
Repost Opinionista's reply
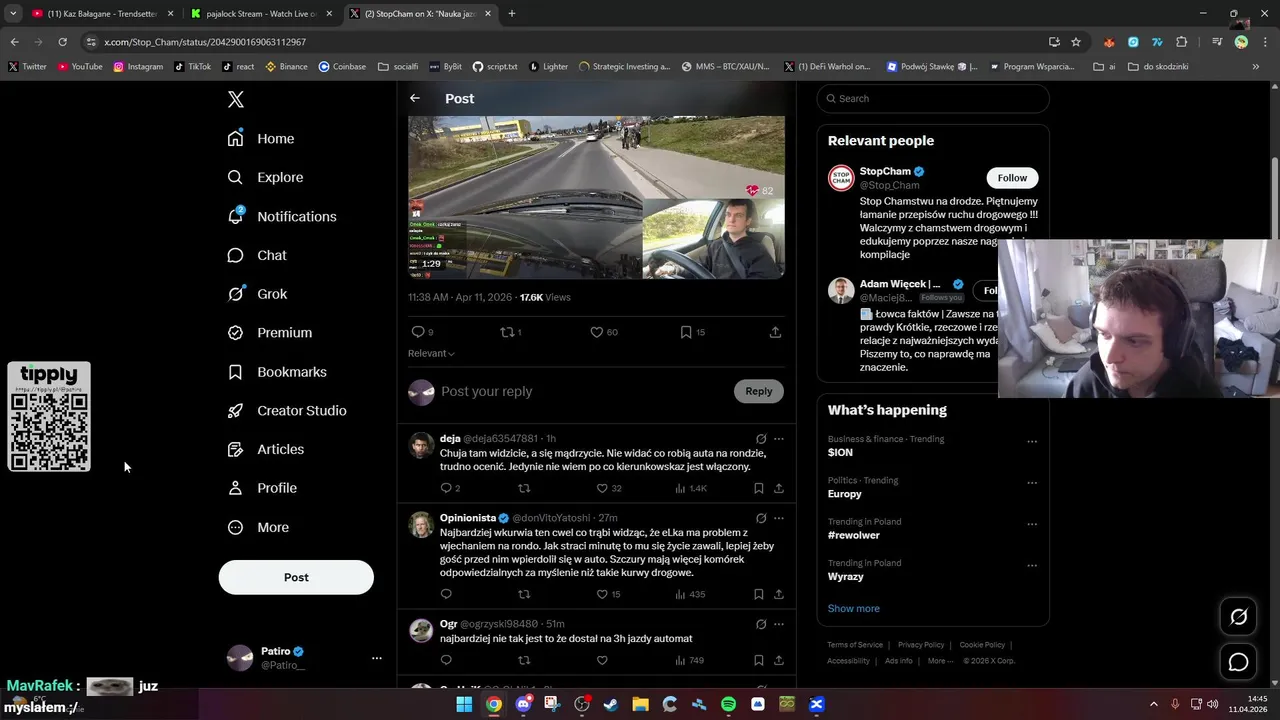coord(524,594)
